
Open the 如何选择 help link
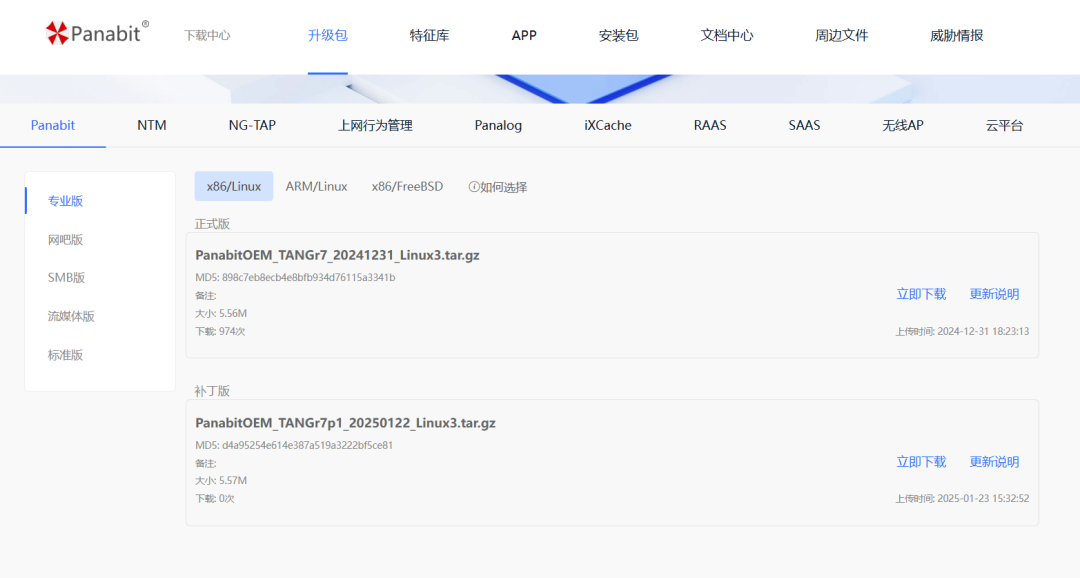pyautogui.click(x=503, y=187)
